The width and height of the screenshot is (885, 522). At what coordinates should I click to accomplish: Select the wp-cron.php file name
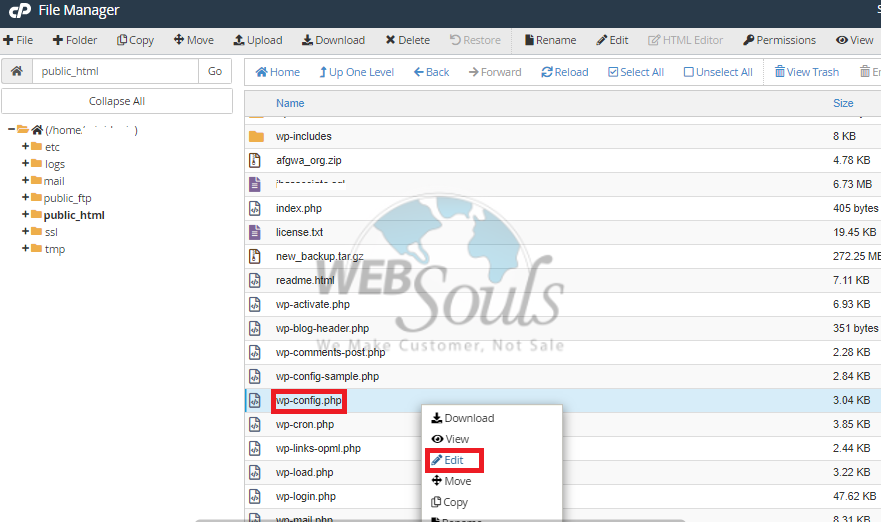point(305,424)
